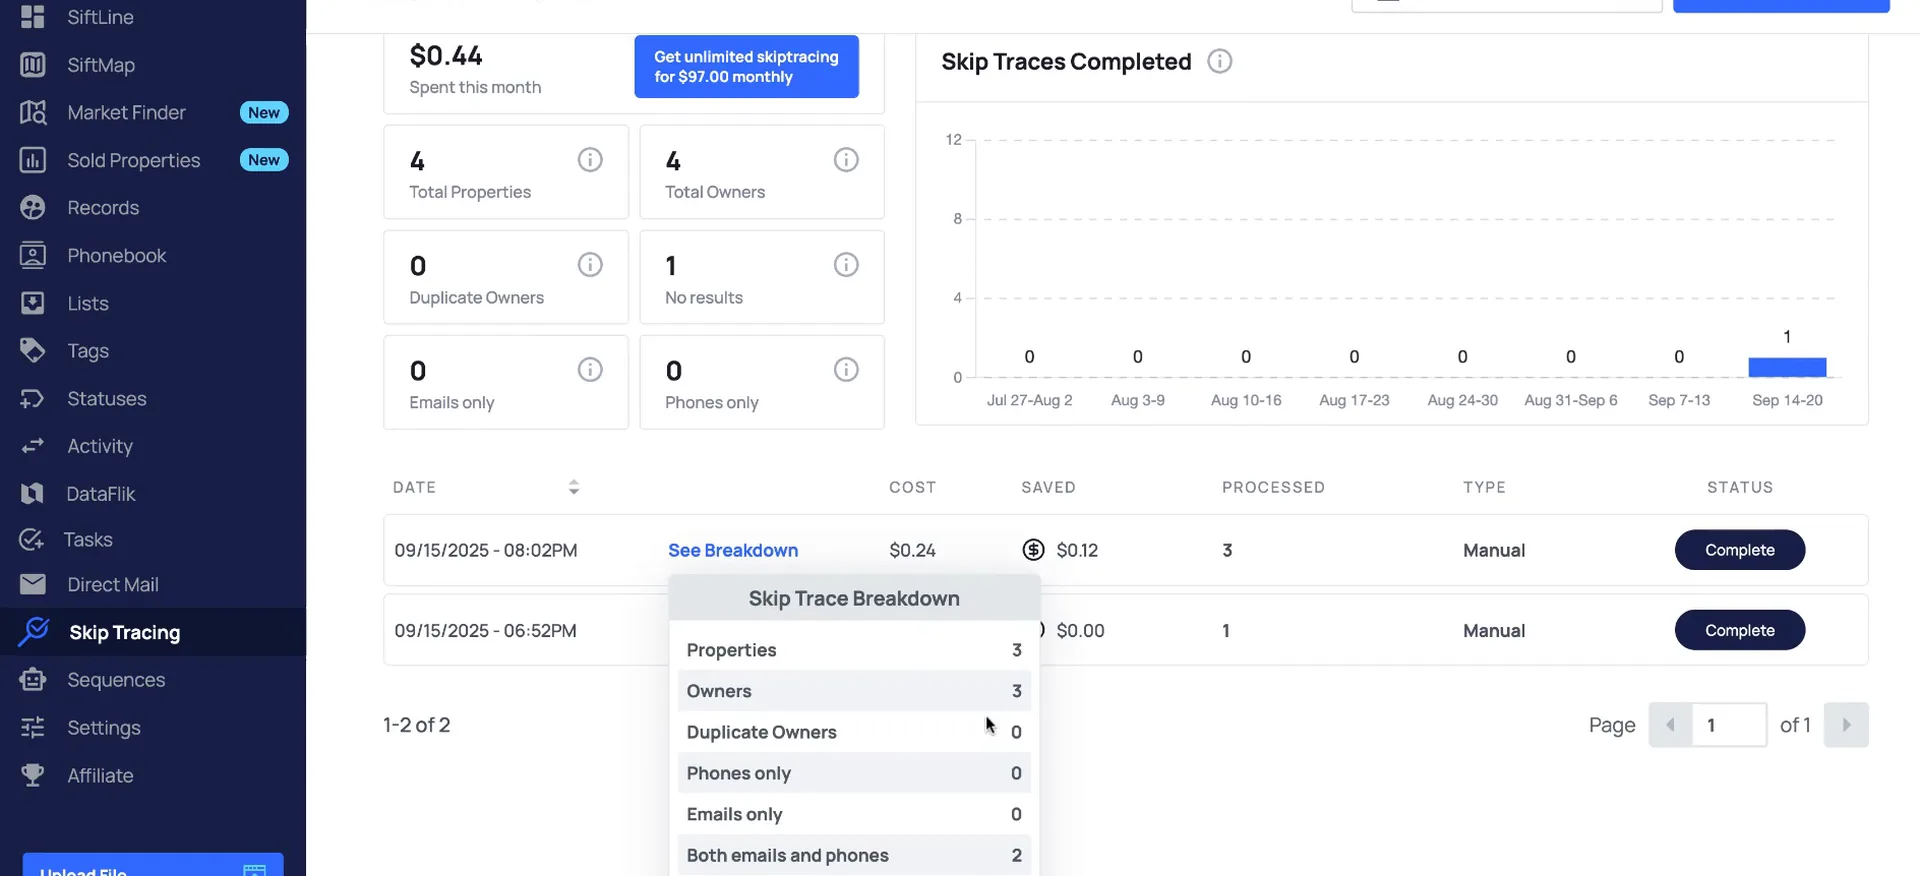The image size is (1920, 876).
Task: Click the Upload File button
Action: (153, 866)
